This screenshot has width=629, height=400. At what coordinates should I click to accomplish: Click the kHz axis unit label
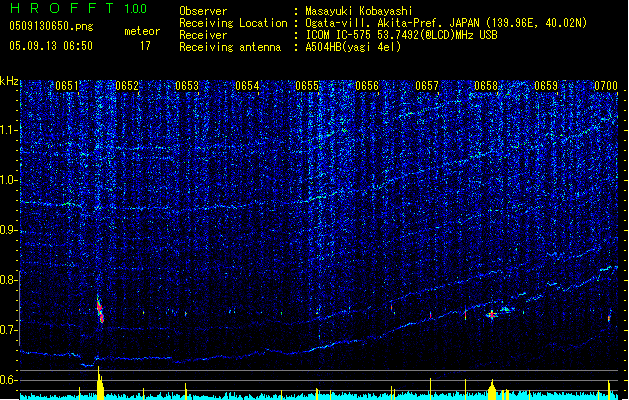click(9, 81)
